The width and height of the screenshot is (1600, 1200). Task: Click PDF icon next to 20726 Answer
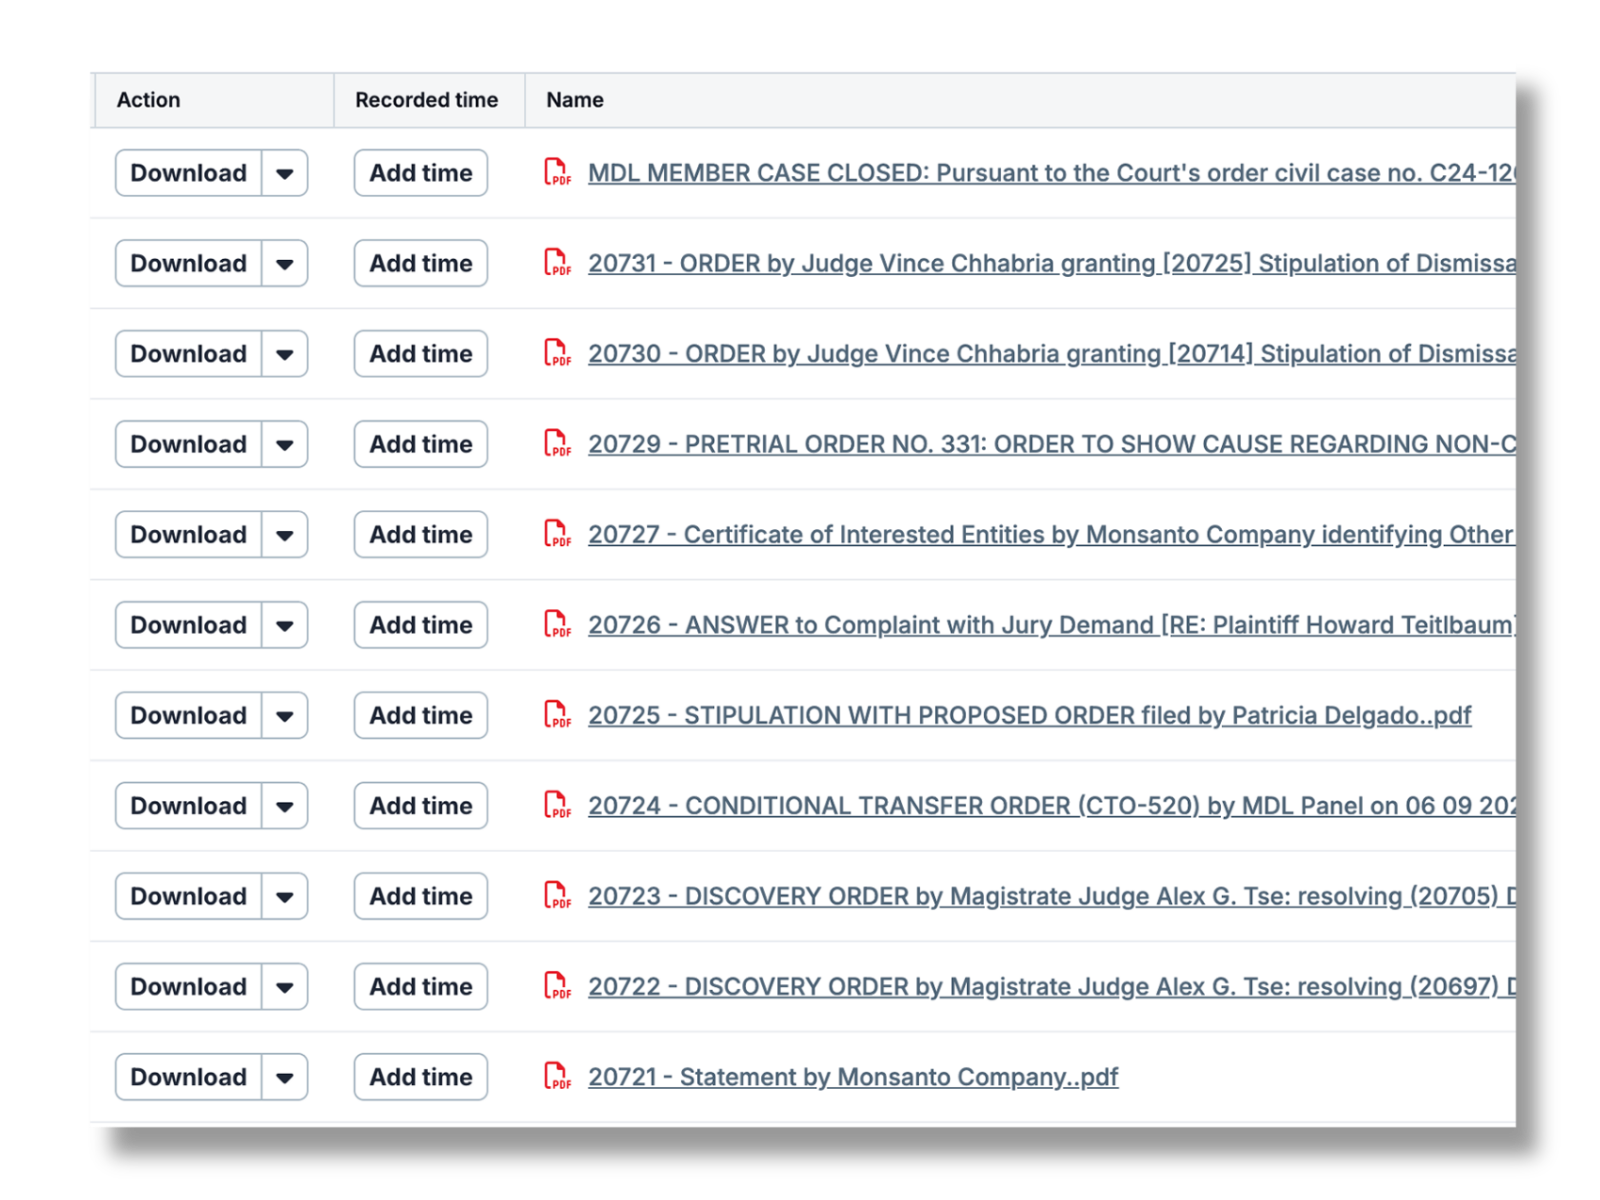pos(557,625)
